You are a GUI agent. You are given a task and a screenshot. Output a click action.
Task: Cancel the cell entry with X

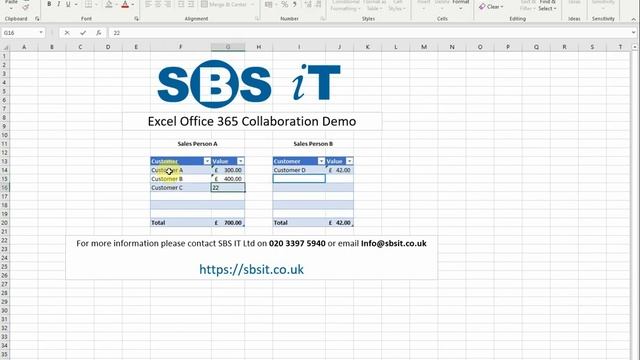(67, 33)
